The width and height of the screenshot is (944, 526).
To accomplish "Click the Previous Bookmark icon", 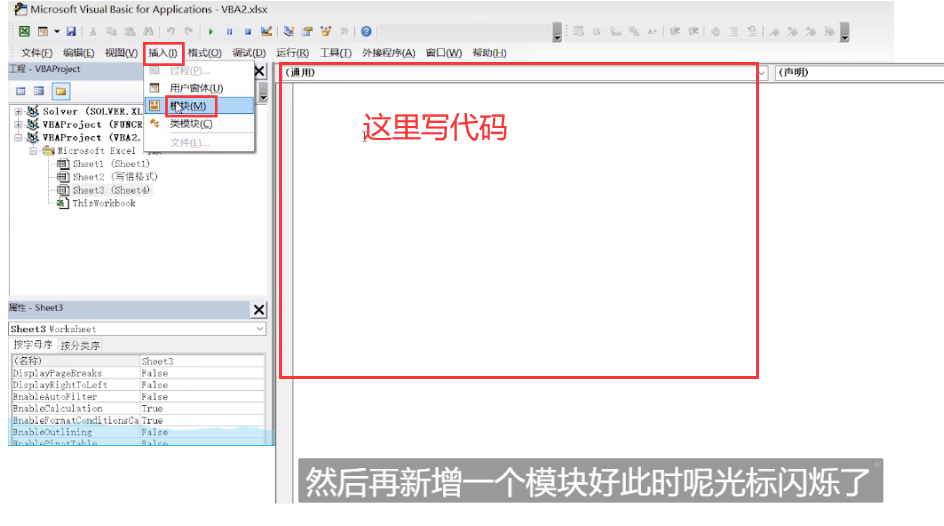I will pos(811,31).
